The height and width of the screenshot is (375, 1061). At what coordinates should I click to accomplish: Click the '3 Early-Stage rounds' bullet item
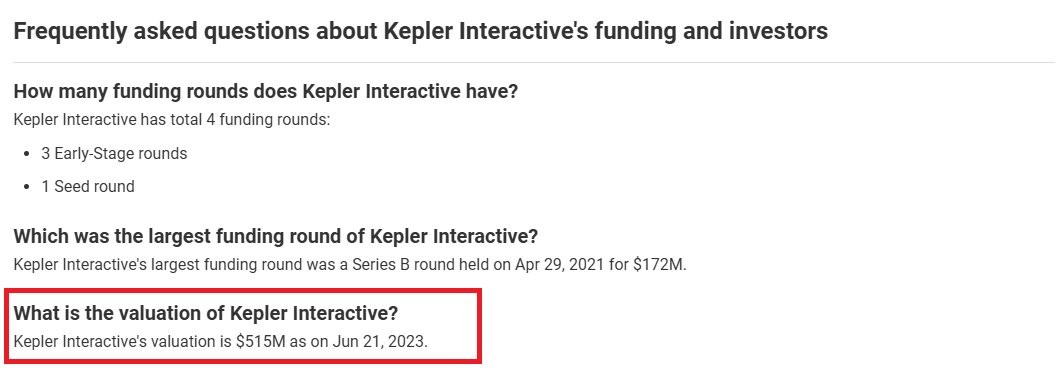point(114,154)
